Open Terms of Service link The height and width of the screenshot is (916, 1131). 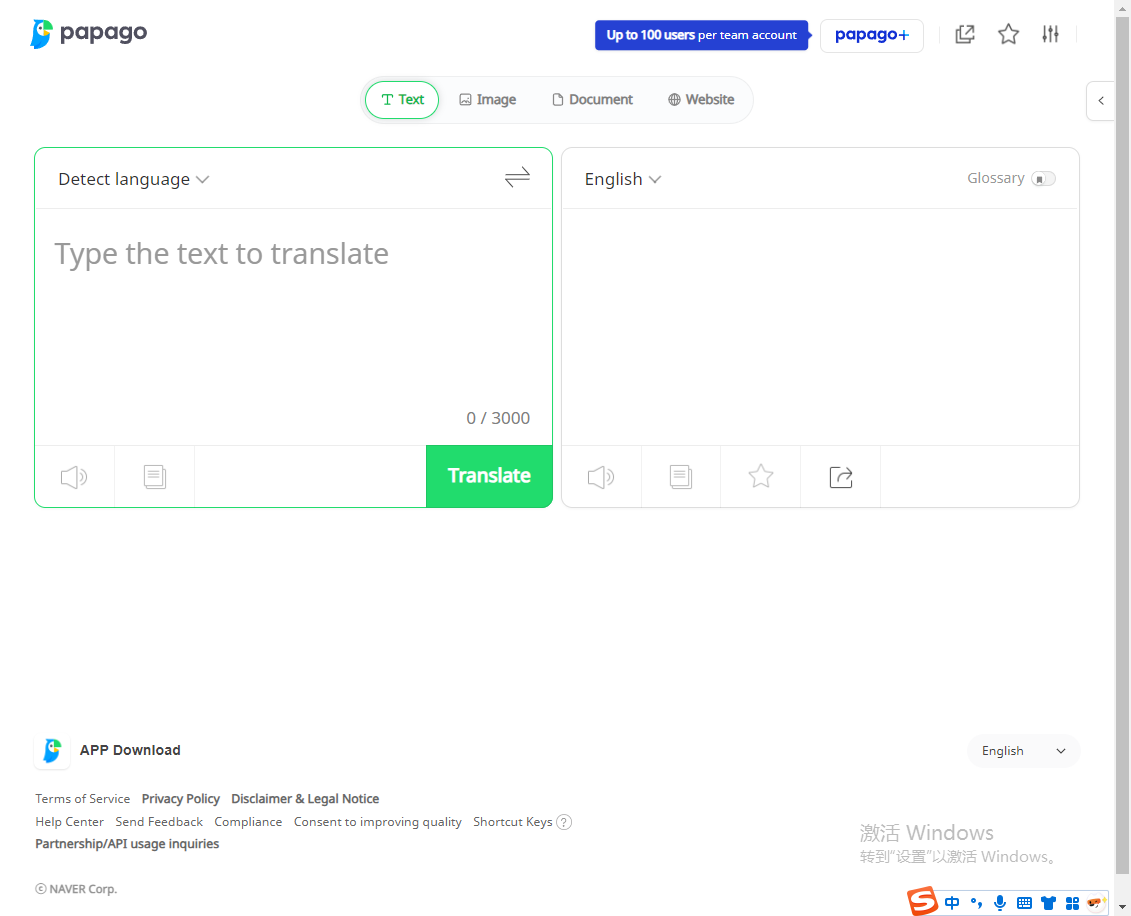tap(83, 799)
